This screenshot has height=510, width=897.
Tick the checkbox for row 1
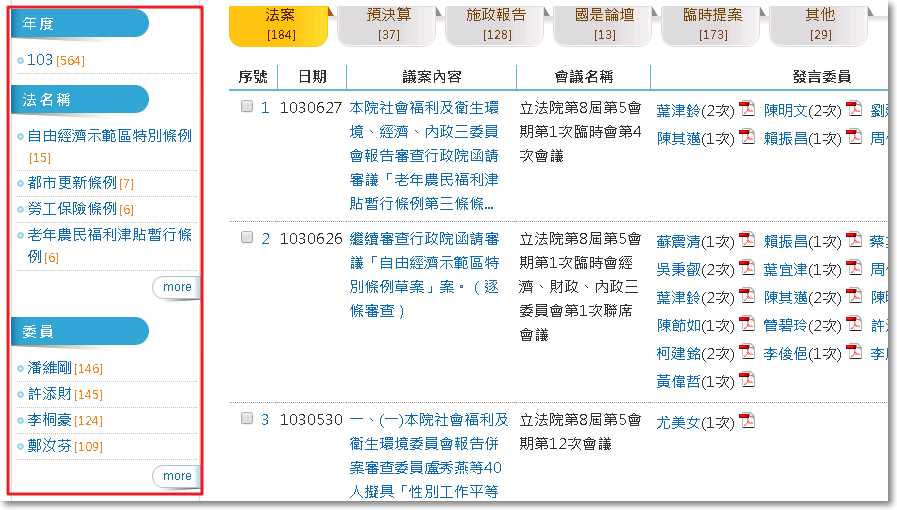pyautogui.click(x=247, y=107)
